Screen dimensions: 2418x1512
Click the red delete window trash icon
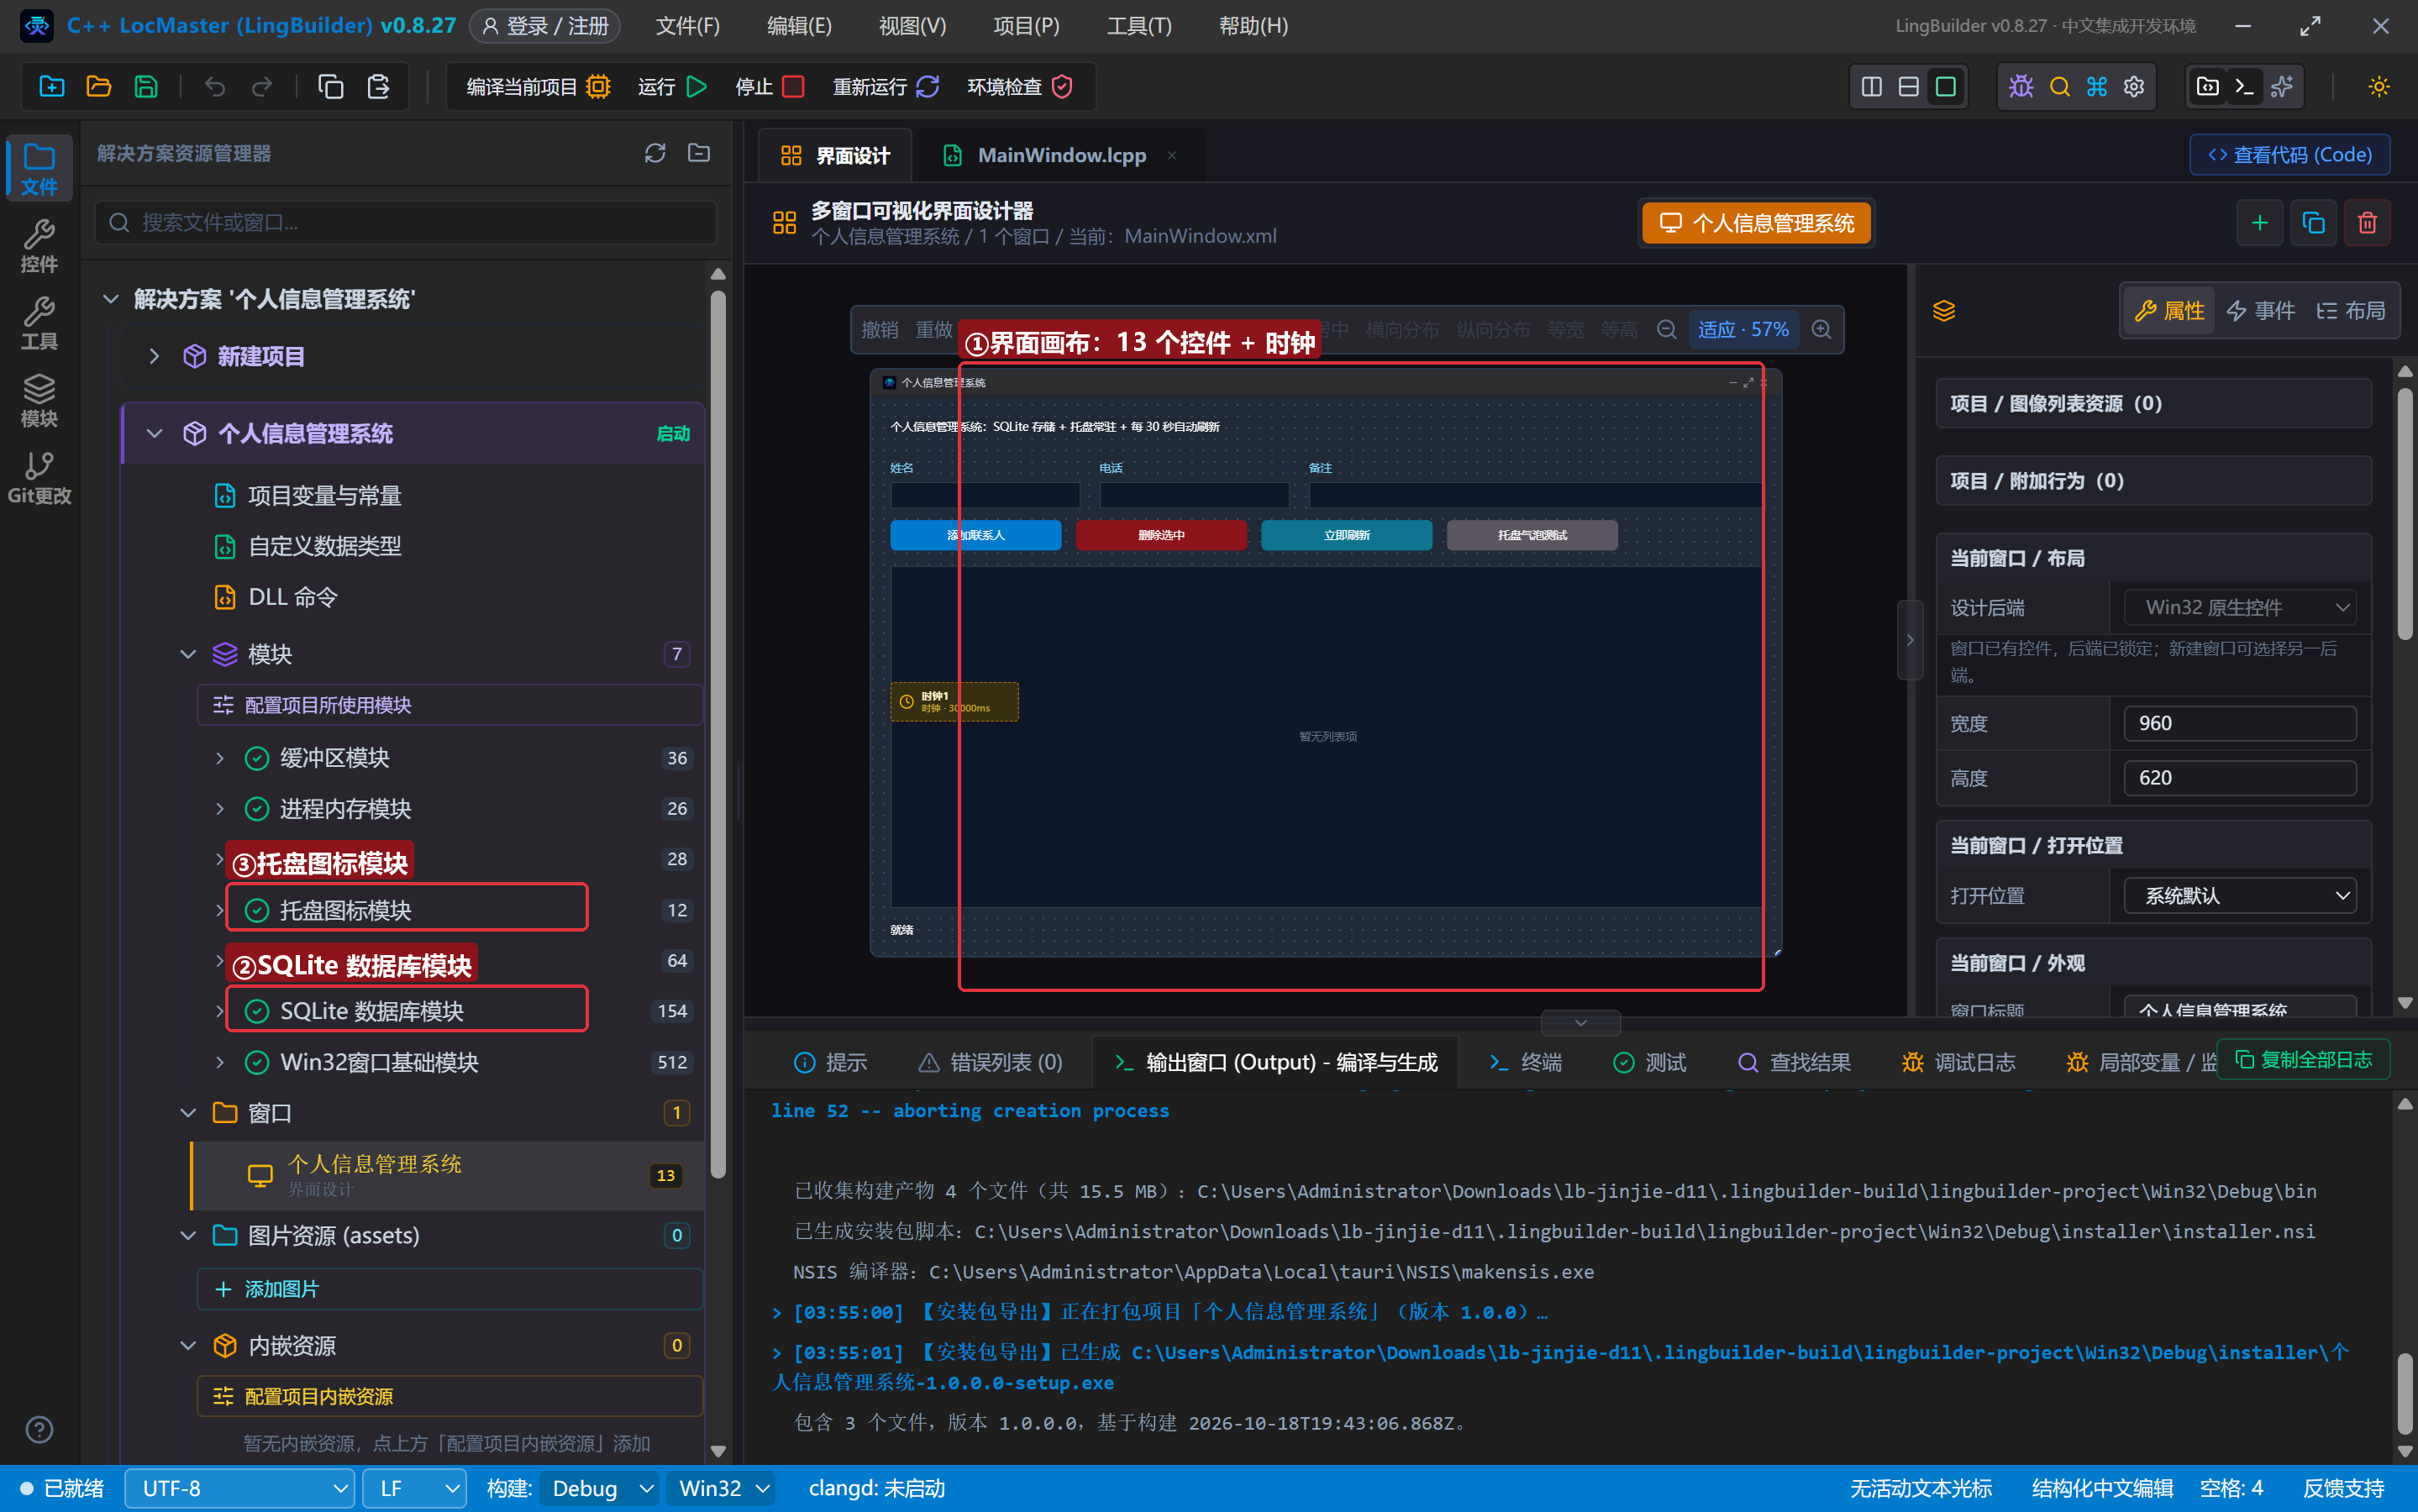pos(2367,222)
